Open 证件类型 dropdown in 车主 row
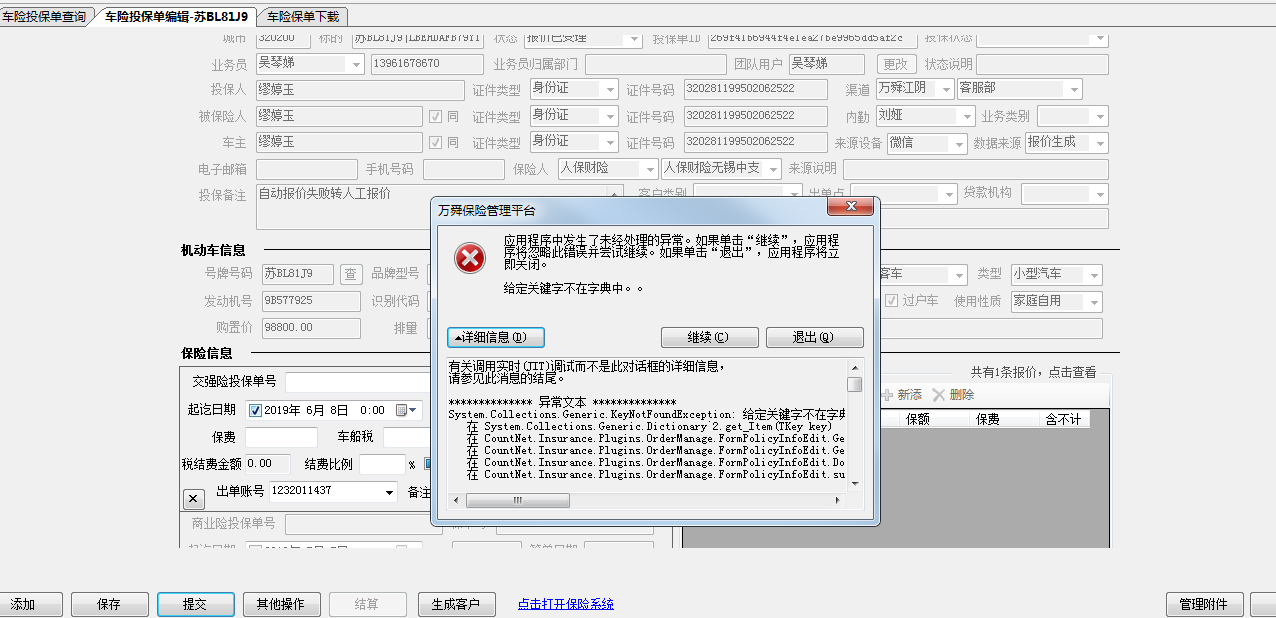This screenshot has width=1276, height=618. pyautogui.click(x=610, y=141)
